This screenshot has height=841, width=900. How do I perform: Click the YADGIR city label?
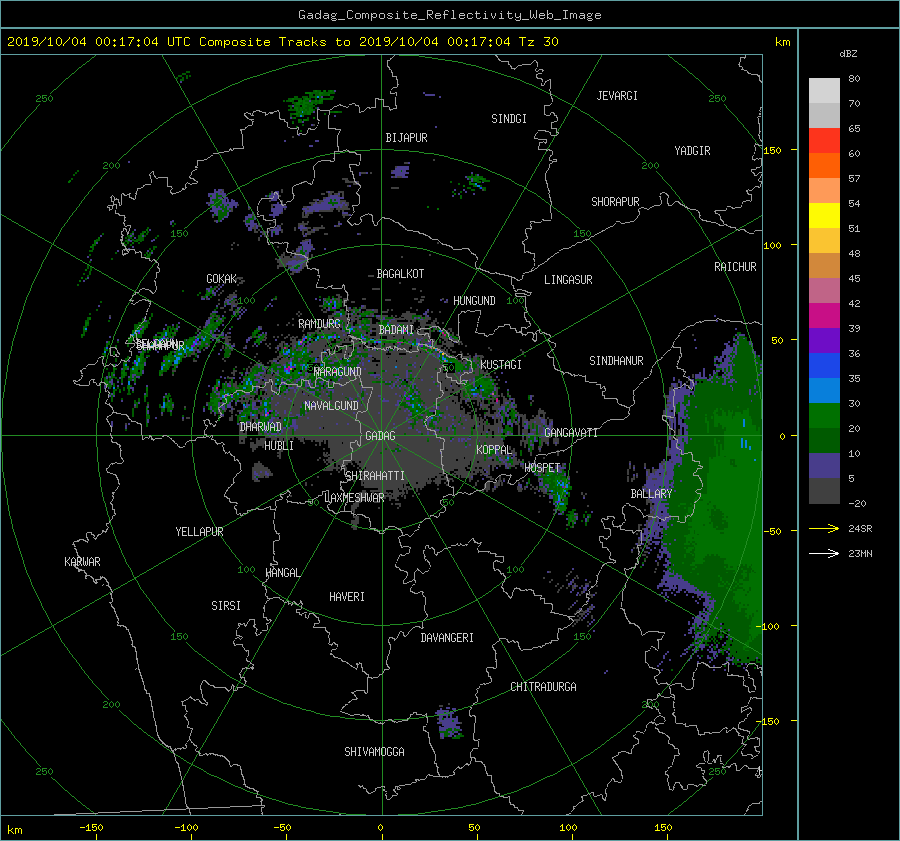692,151
